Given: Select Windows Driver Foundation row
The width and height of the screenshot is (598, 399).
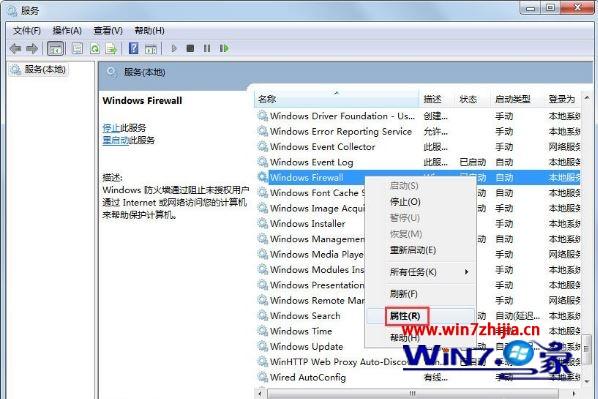Looking at the screenshot, I should 418,116.
